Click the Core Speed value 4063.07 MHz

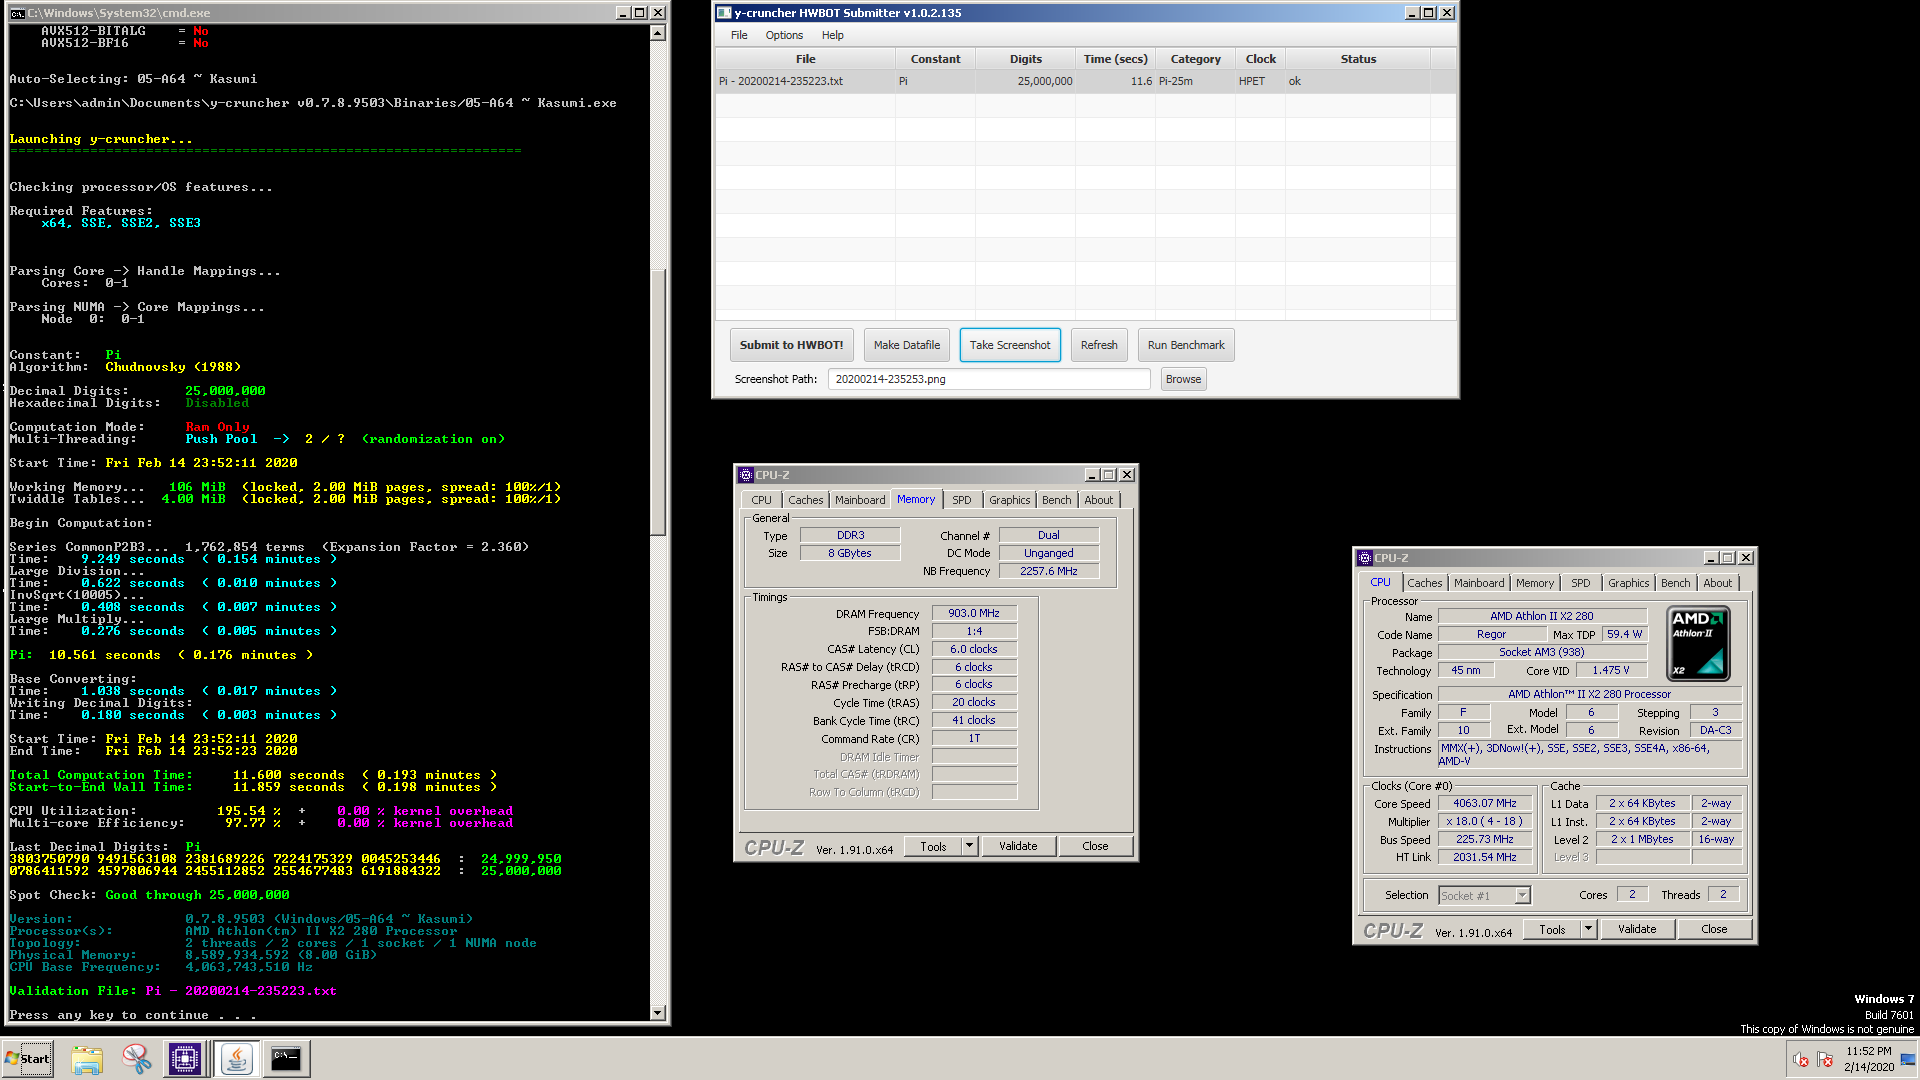[x=1484, y=803]
